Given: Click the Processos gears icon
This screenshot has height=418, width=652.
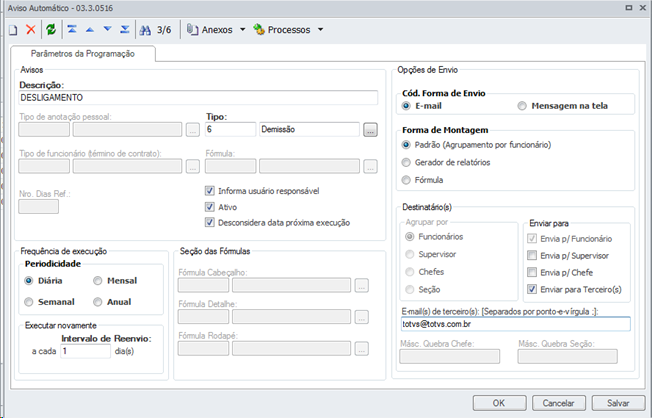Looking at the screenshot, I should 259,30.
